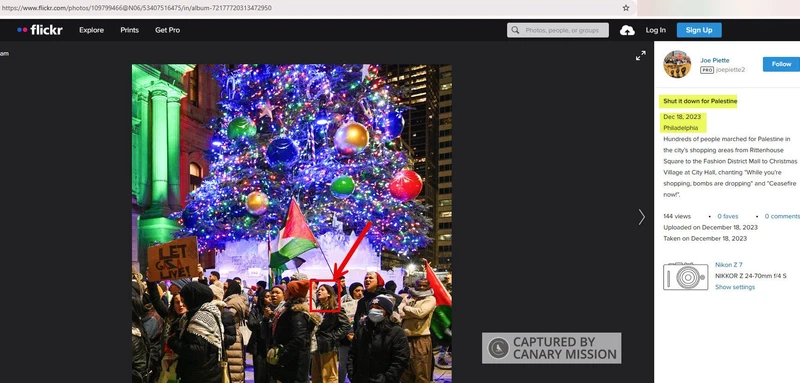Select "Uploaded on December 18, 2023" text
800x383 pixels.
(x=710, y=227)
